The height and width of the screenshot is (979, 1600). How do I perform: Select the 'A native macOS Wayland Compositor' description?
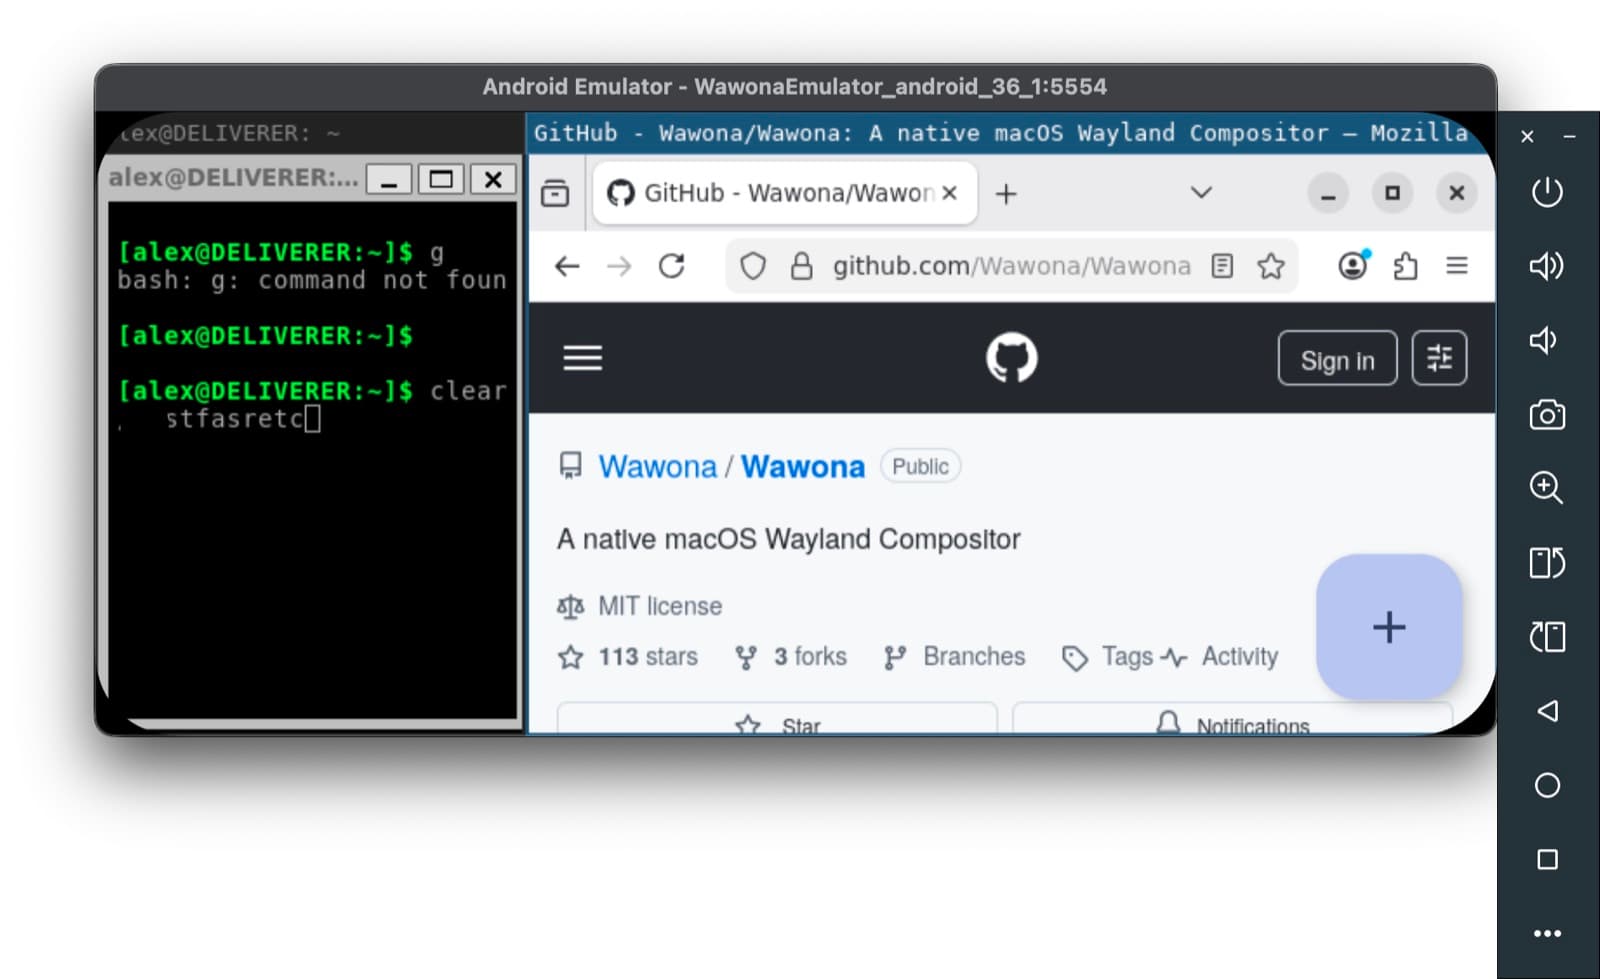pyautogui.click(x=788, y=539)
